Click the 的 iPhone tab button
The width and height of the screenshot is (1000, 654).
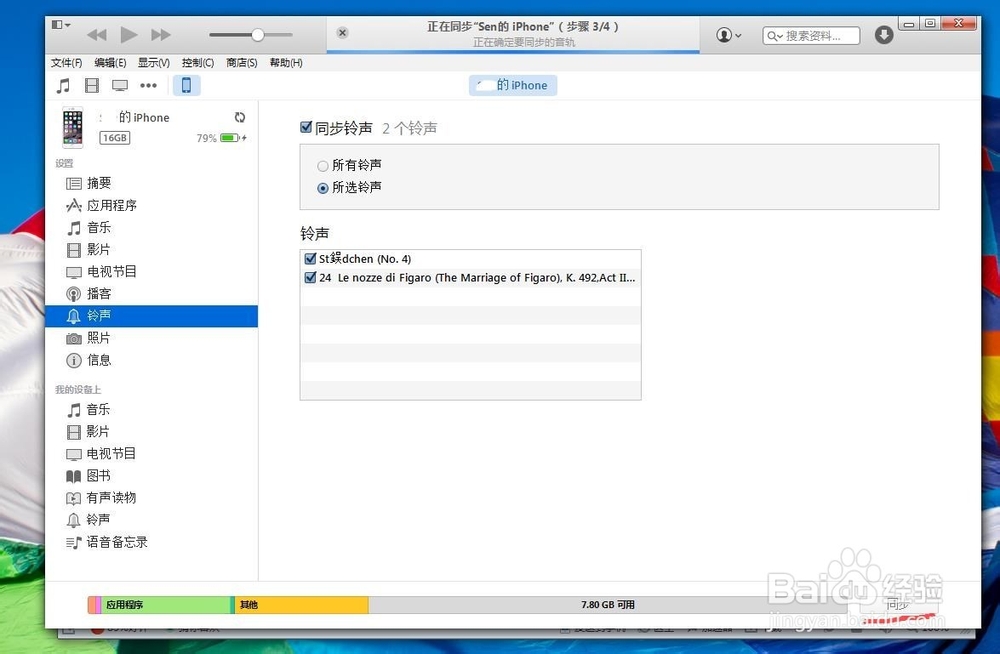coord(513,85)
